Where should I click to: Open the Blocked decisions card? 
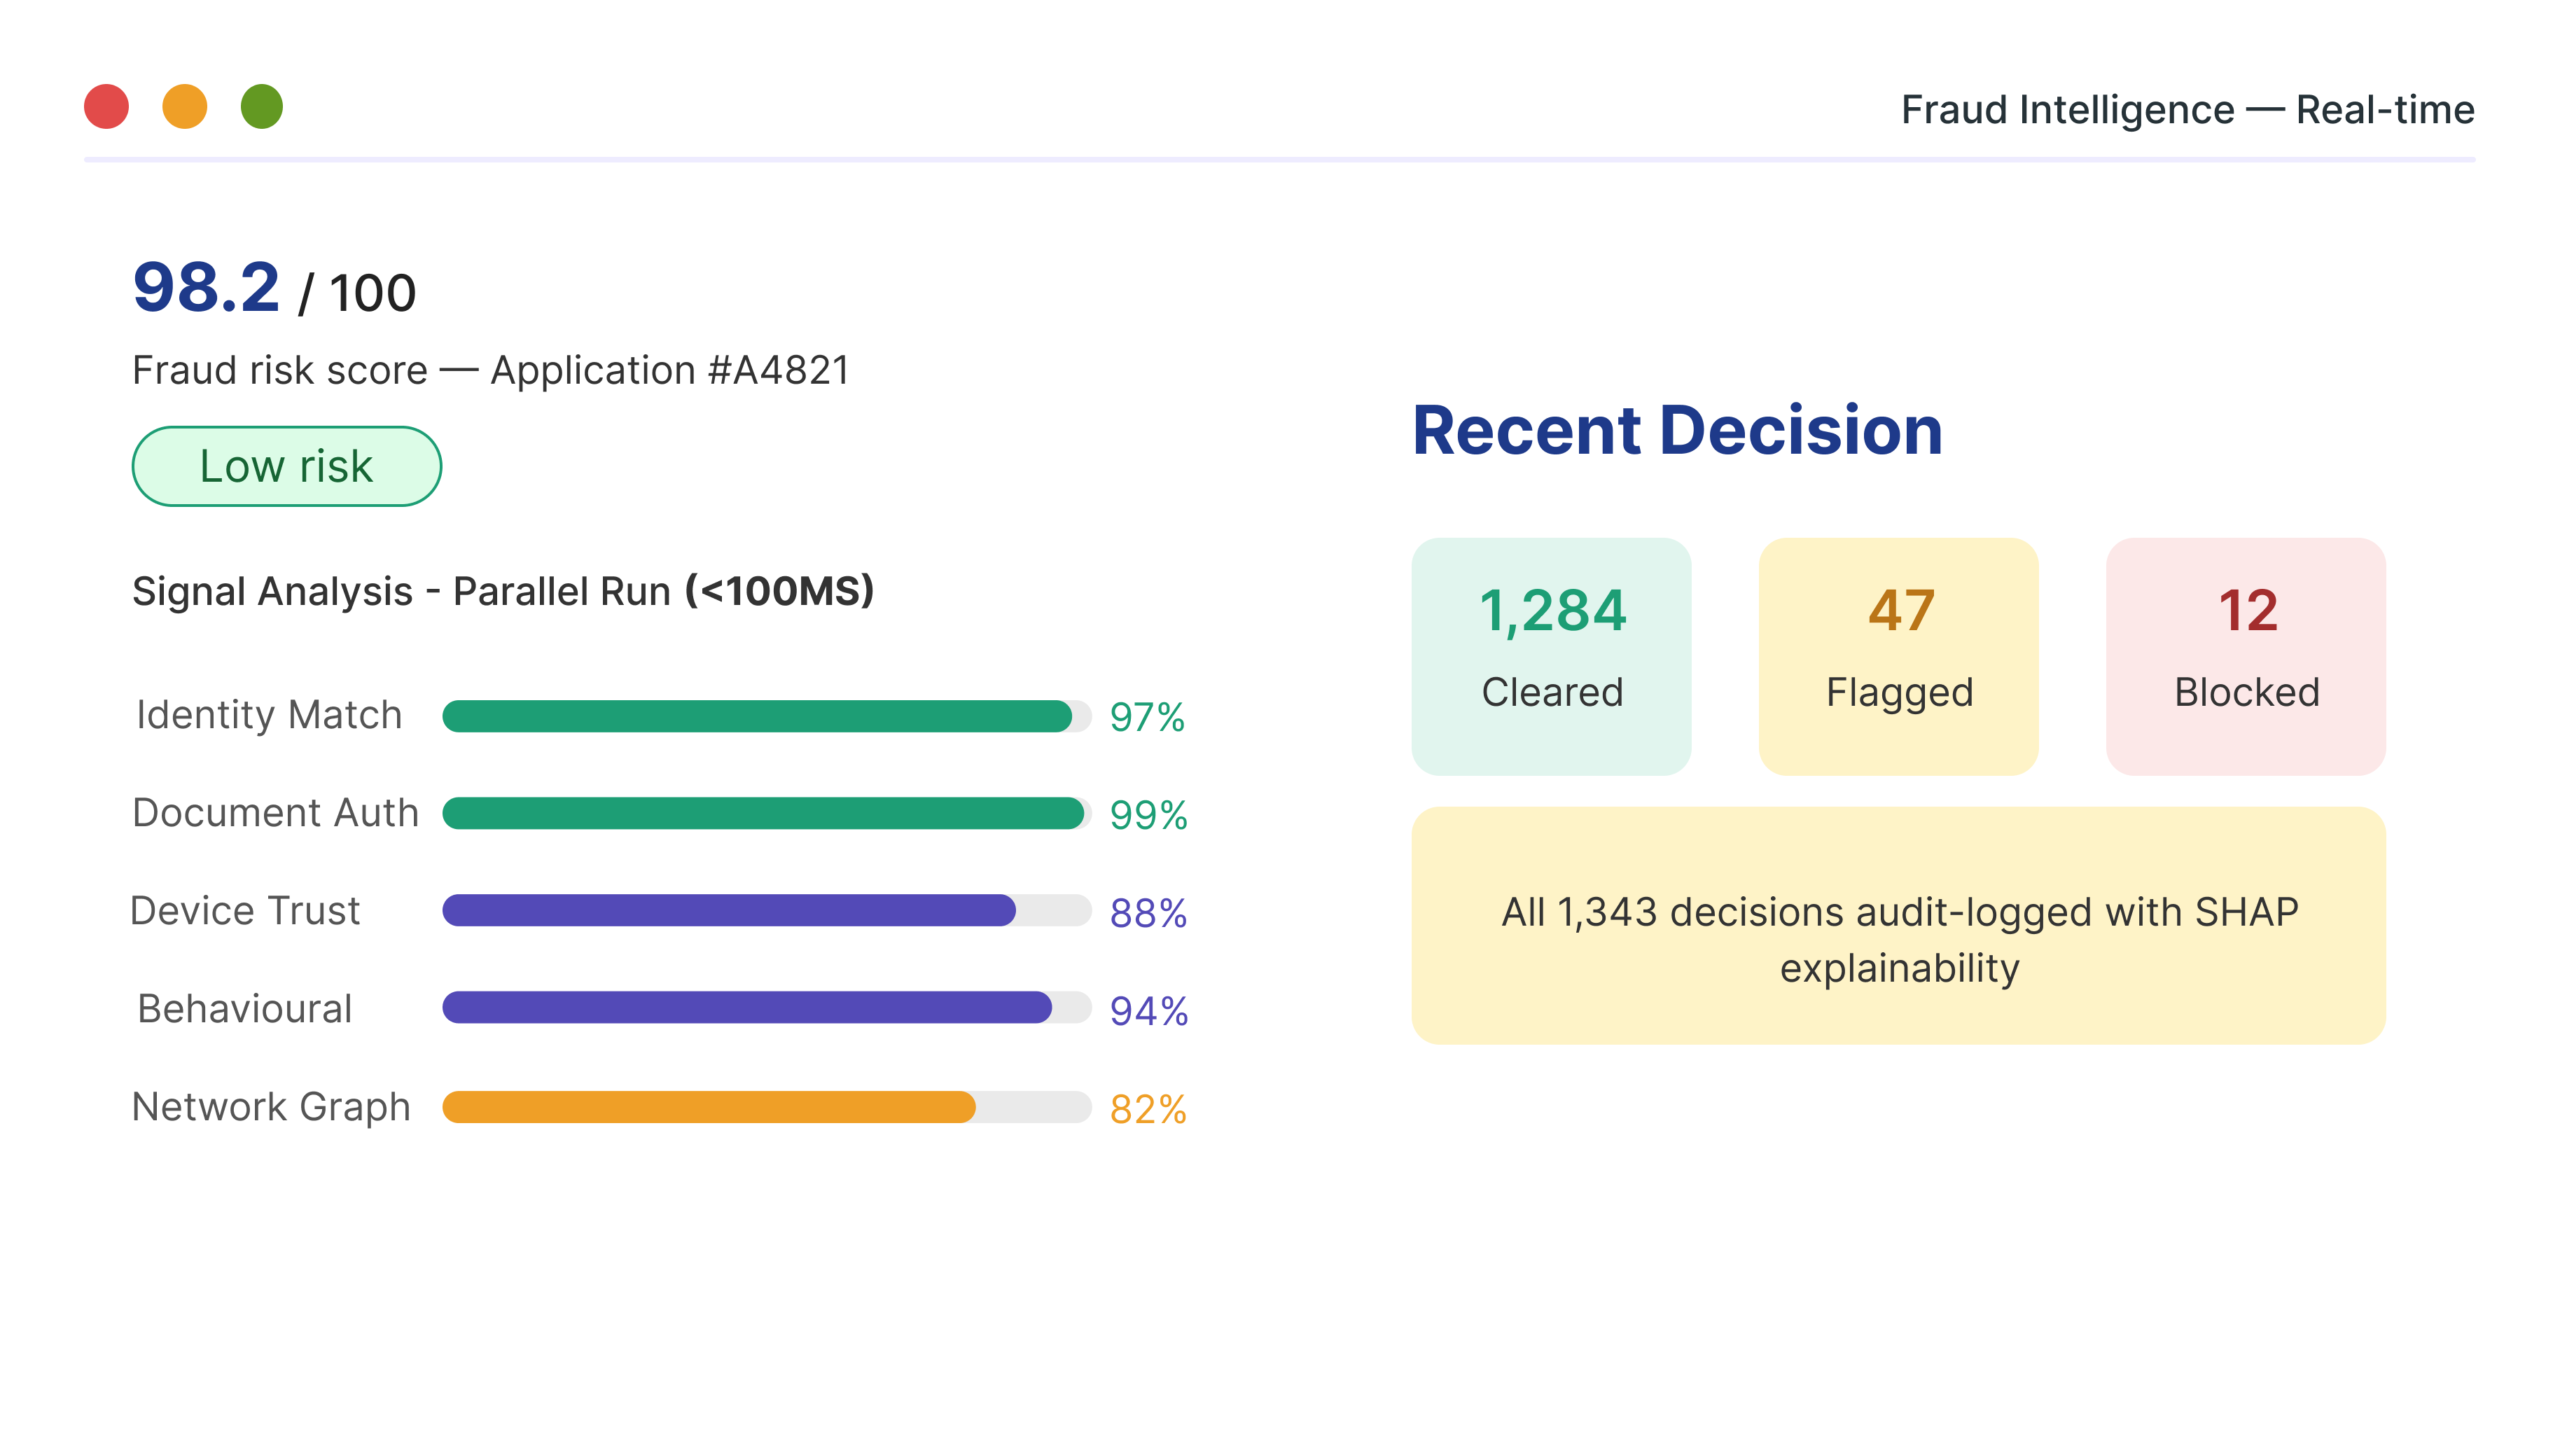click(x=2245, y=656)
